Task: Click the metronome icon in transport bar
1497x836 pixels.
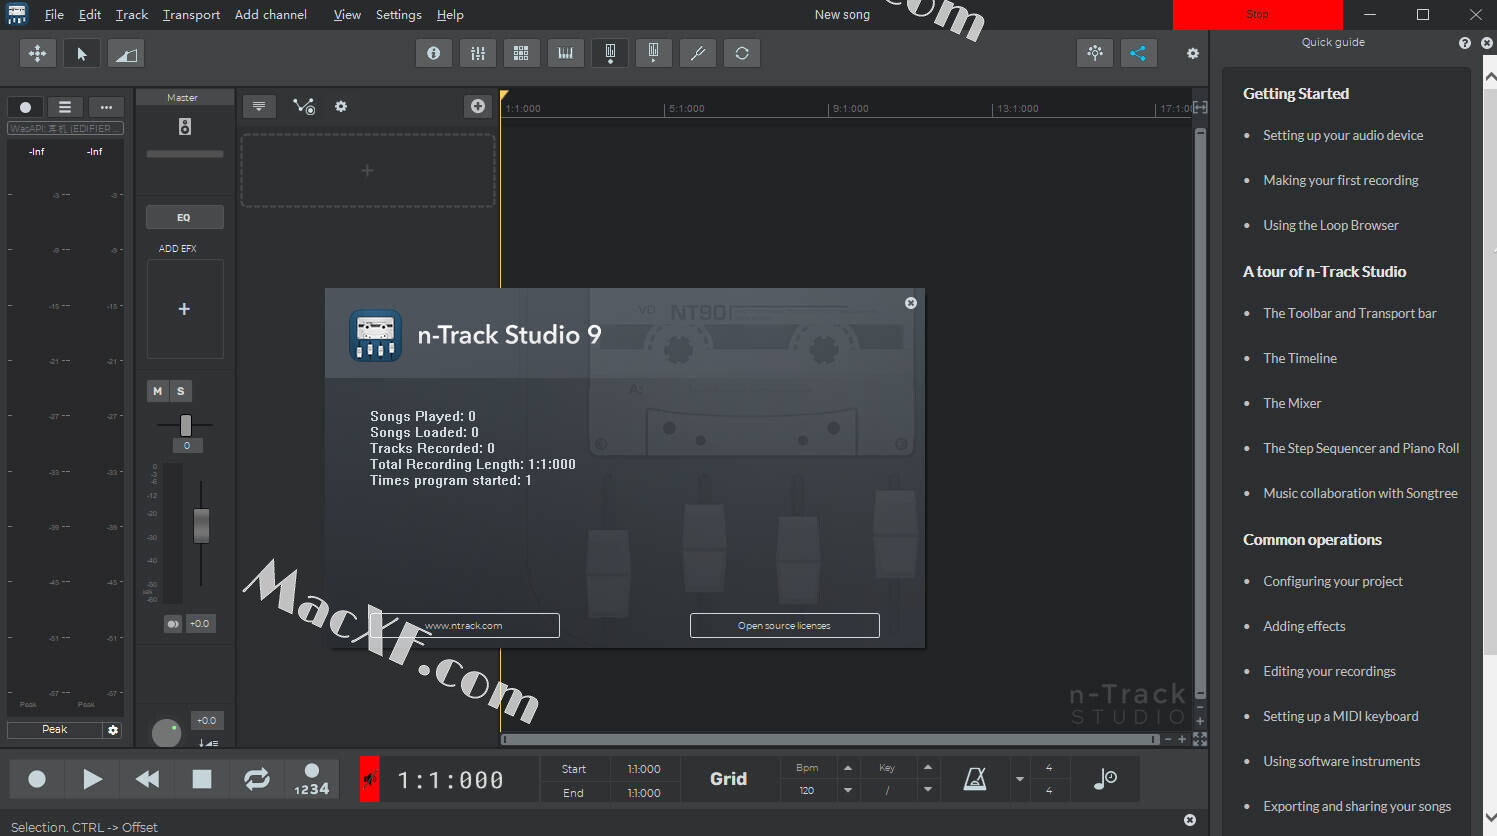Action: [x=975, y=779]
